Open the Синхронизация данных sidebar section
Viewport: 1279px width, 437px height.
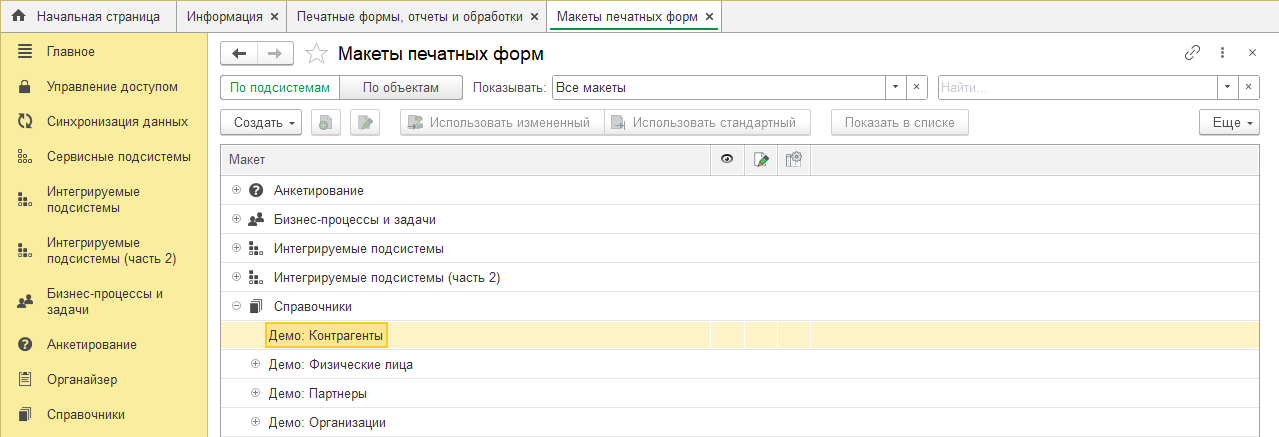tap(117, 122)
